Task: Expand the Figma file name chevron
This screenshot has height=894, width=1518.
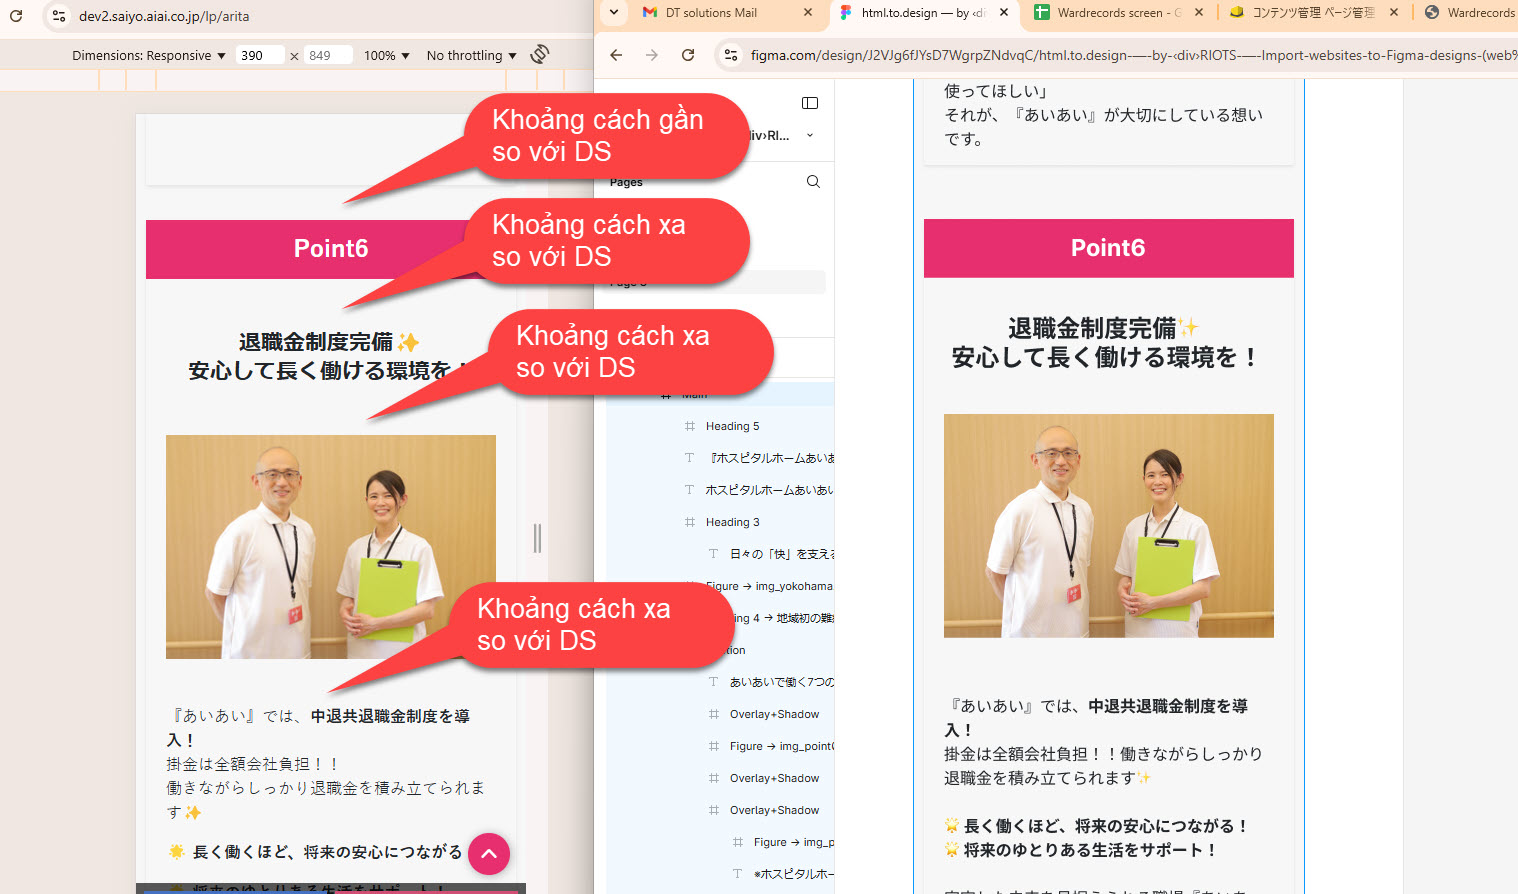Action: point(810,136)
